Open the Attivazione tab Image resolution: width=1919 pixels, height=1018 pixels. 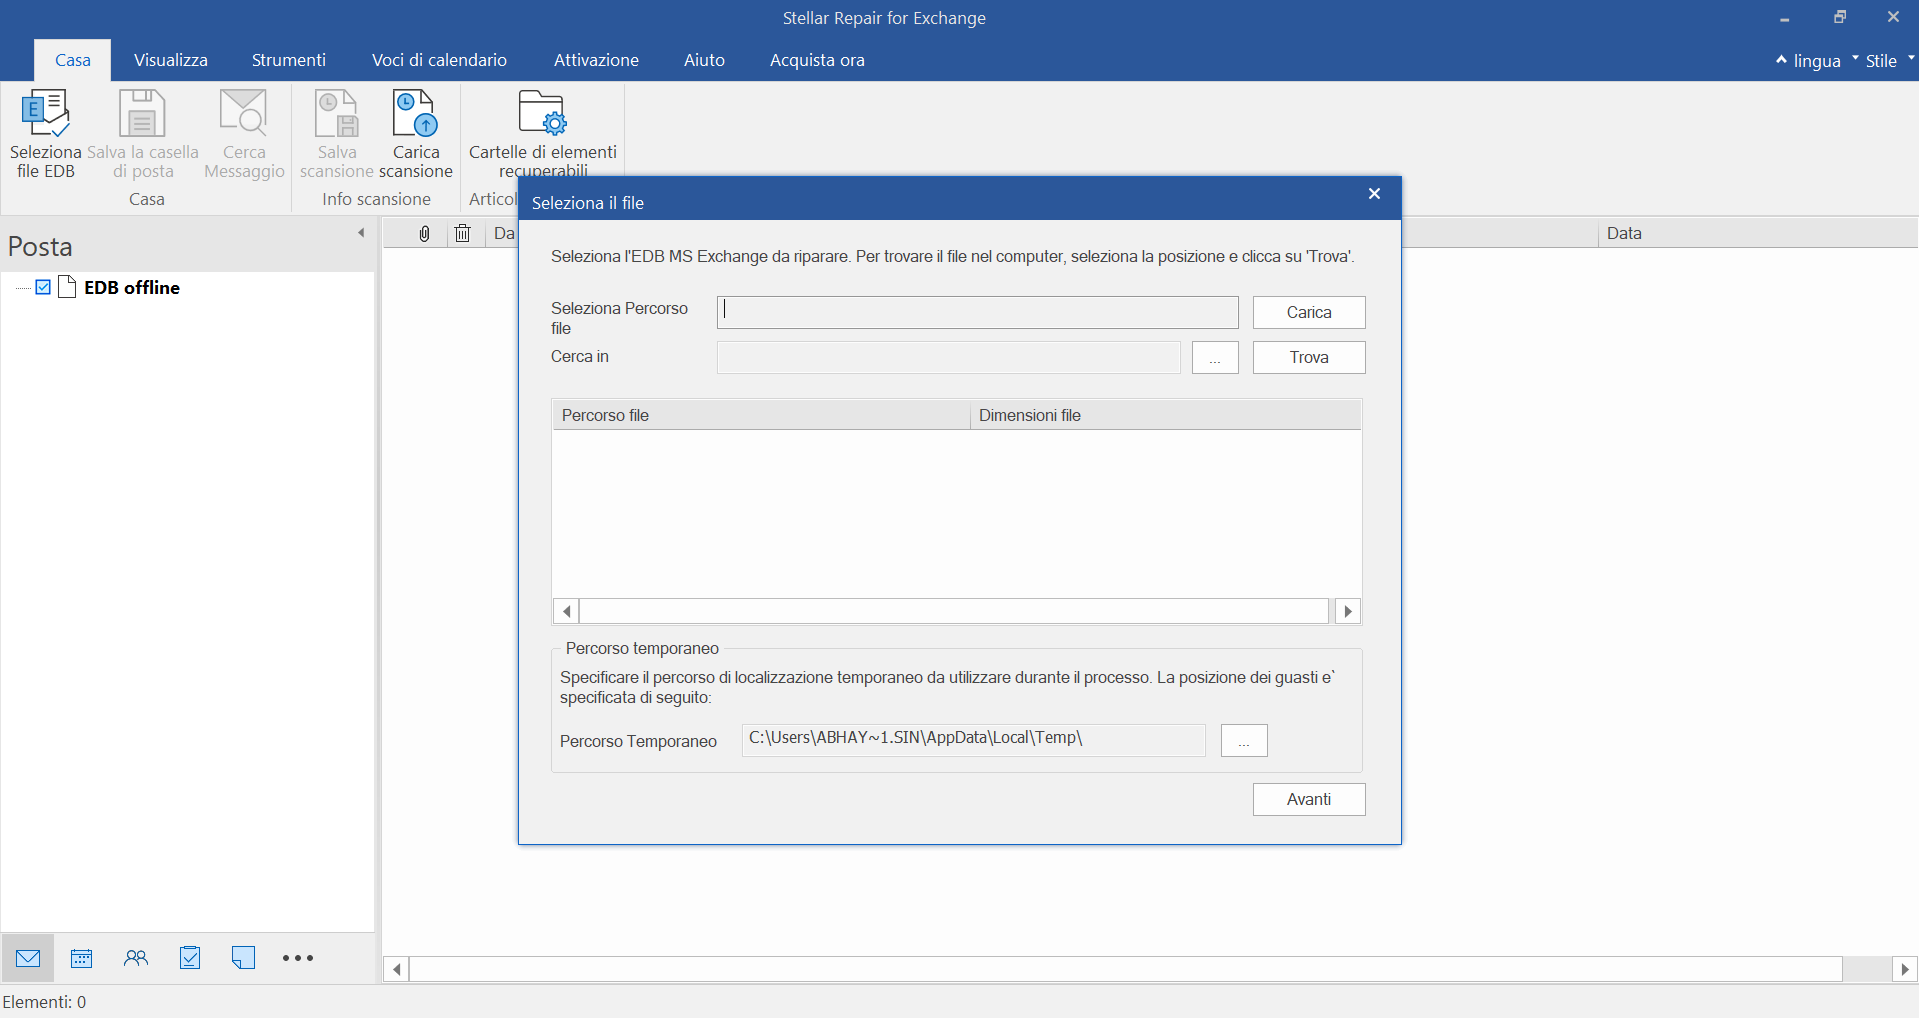click(x=596, y=60)
